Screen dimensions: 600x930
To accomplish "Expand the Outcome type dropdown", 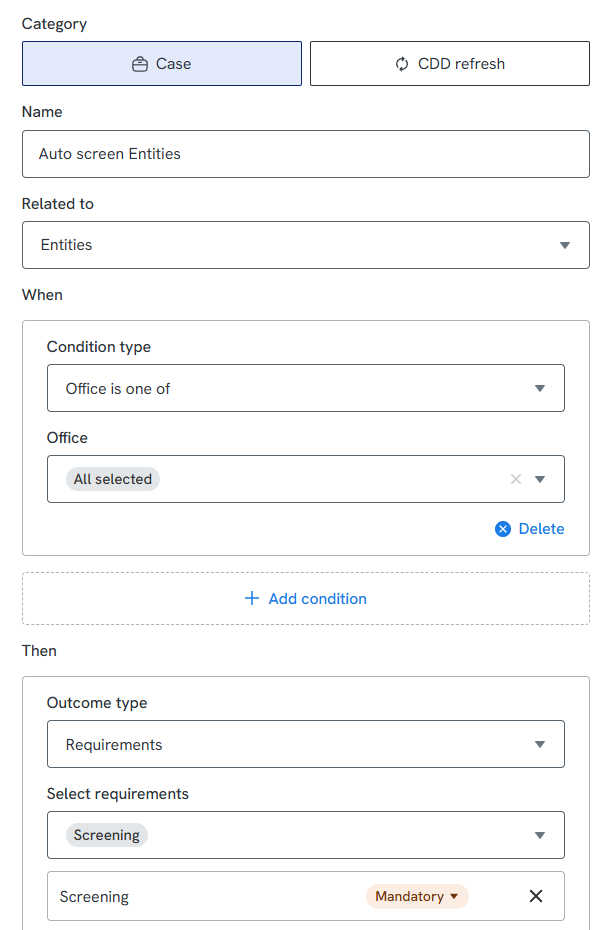I will click(x=540, y=745).
